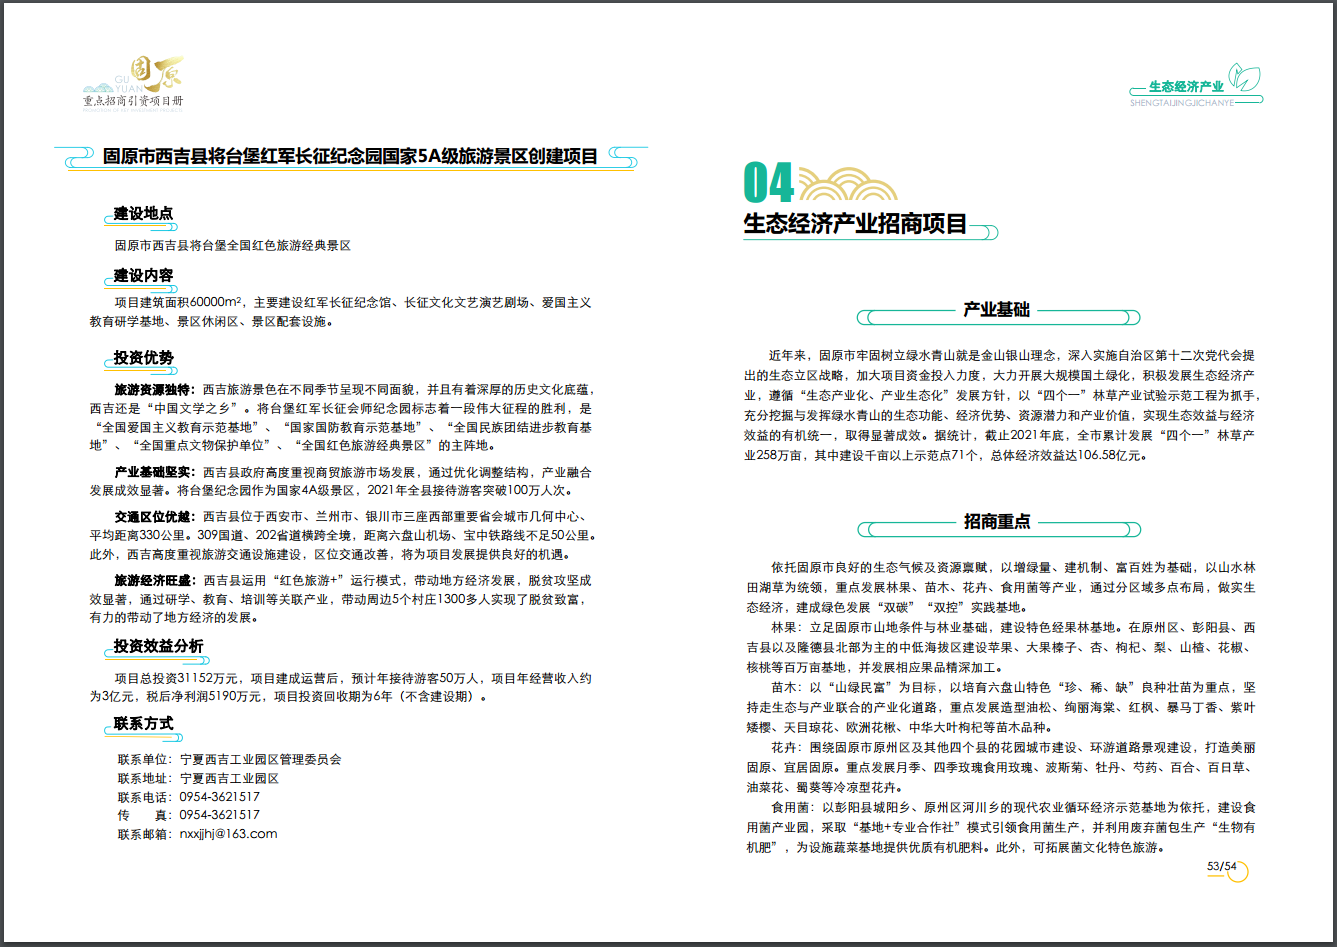The image size is (1337, 947).
Task: Click the "招商重点" section banner
Action: [x=996, y=521]
